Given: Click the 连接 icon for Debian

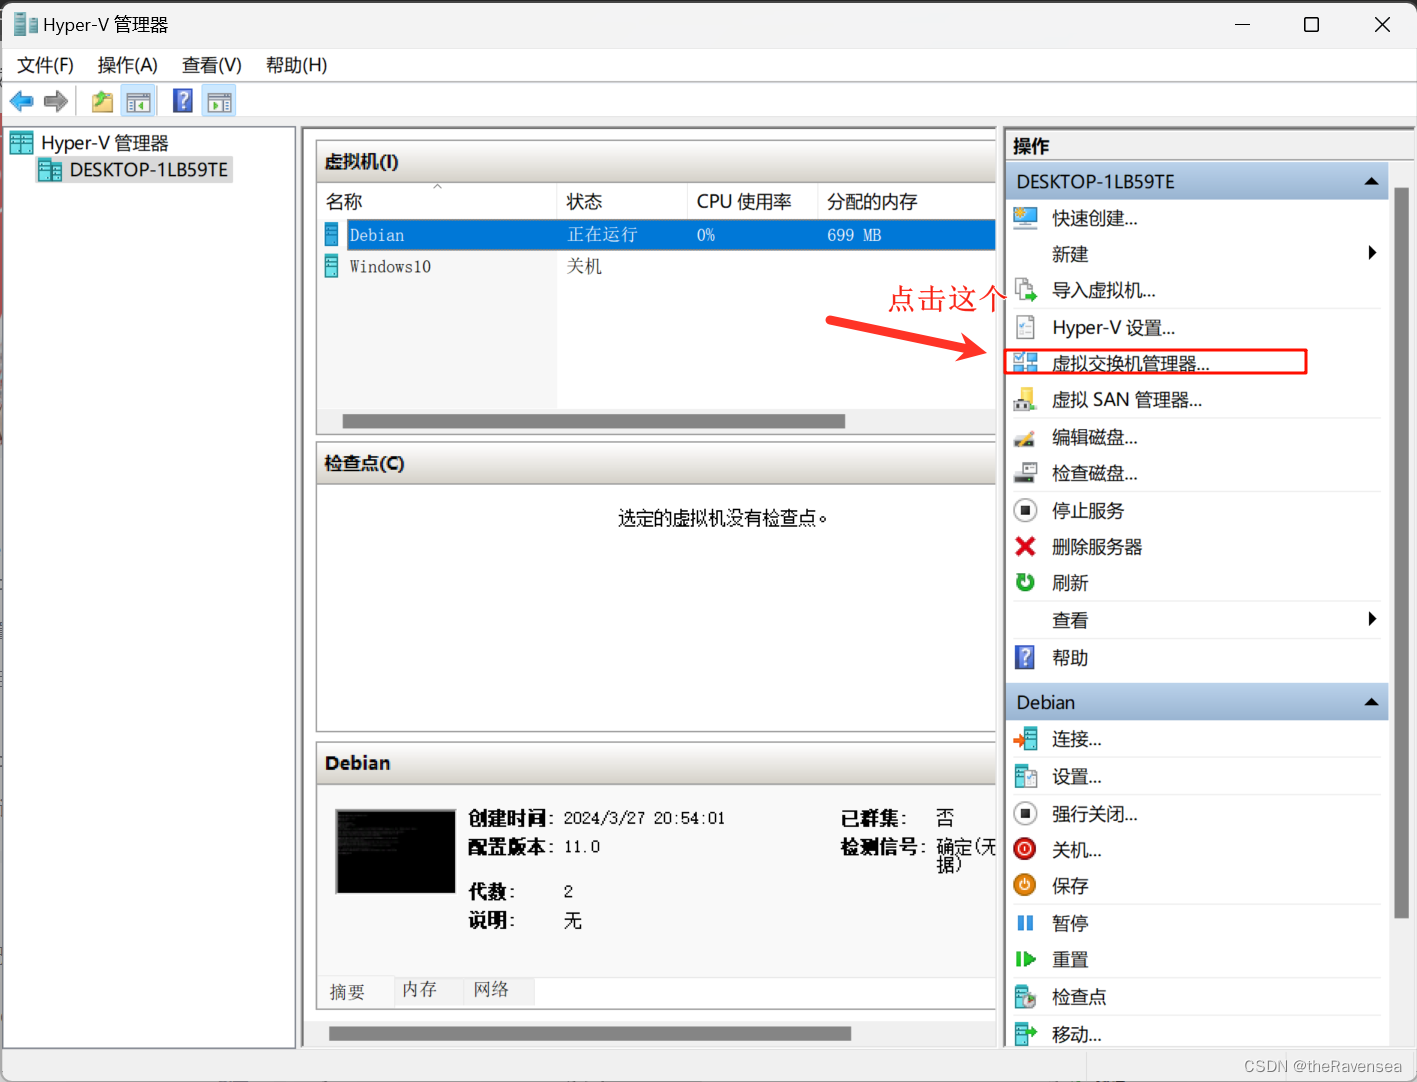Looking at the screenshot, I should [1025, 739].
